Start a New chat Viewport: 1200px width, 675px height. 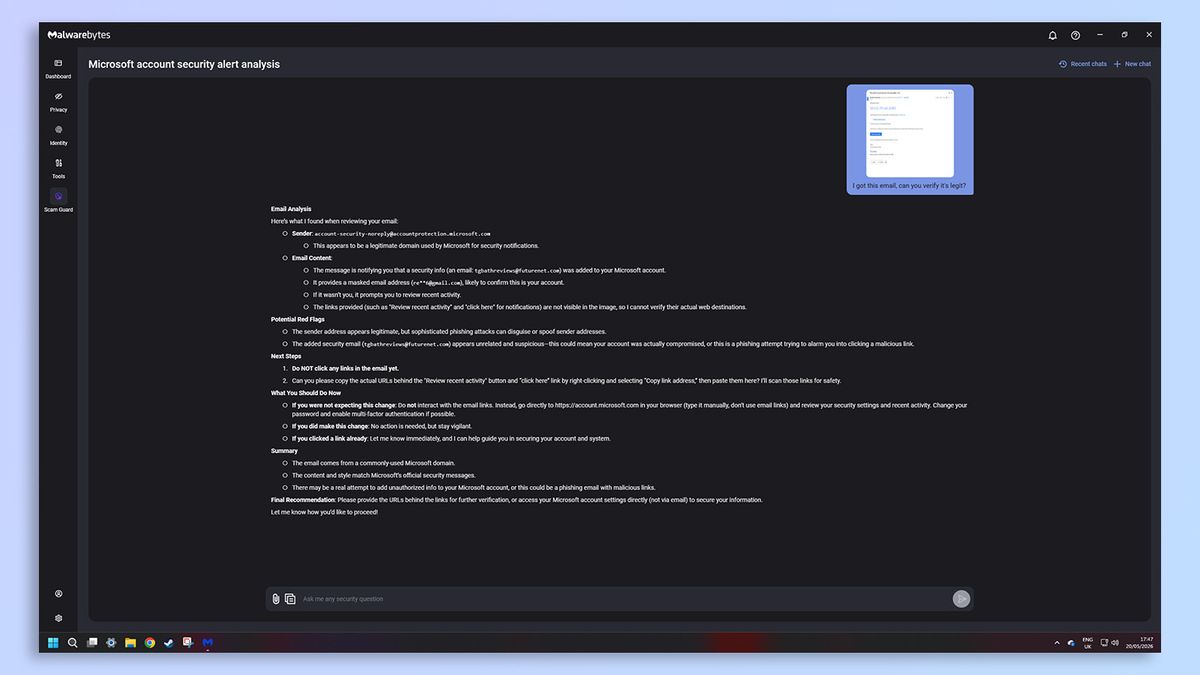pyautogui.click(x=1133, y=64)
